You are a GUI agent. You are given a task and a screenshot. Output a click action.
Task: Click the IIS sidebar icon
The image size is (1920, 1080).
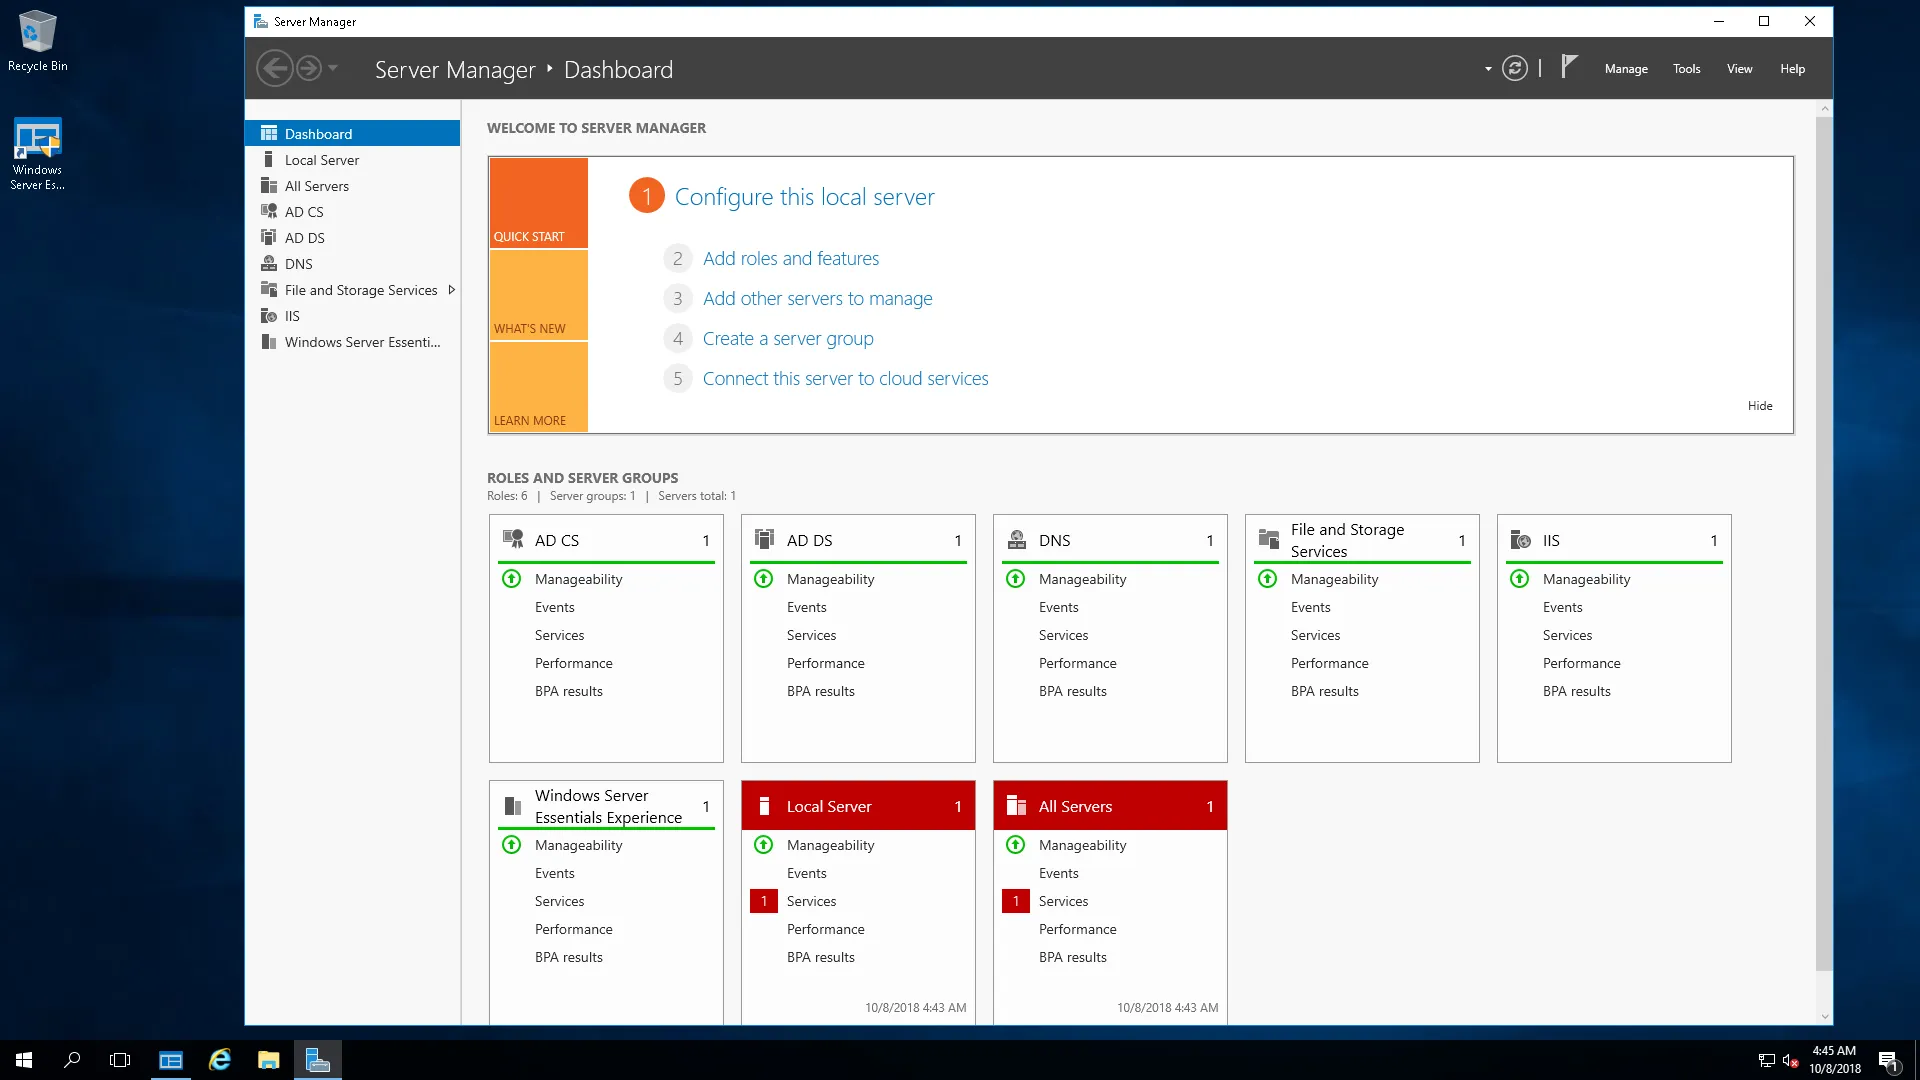coord(269,315)
